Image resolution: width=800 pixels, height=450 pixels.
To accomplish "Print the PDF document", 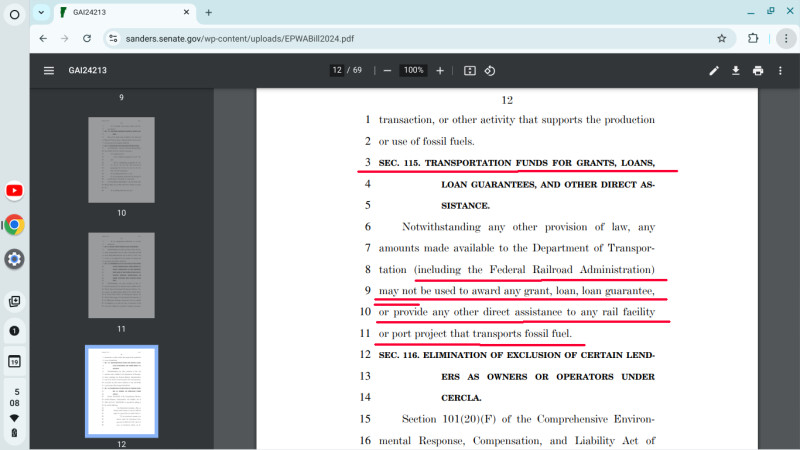I will (x=758, y=71).
